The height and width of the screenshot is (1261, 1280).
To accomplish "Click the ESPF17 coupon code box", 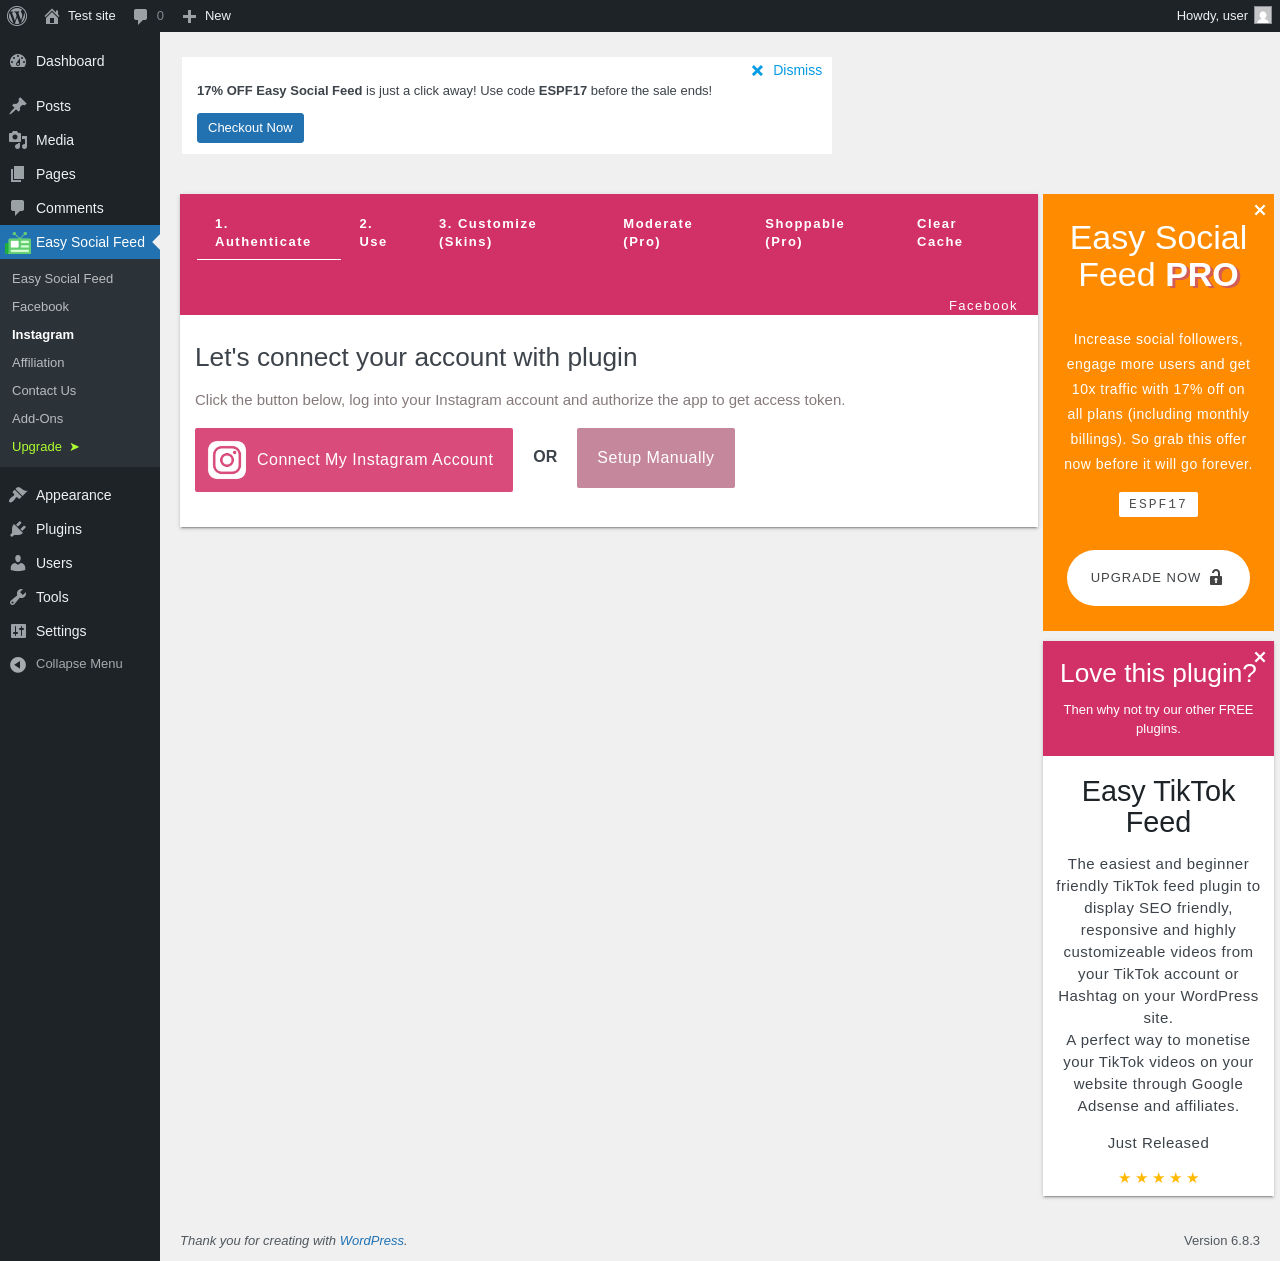I will pos(1158,504).
